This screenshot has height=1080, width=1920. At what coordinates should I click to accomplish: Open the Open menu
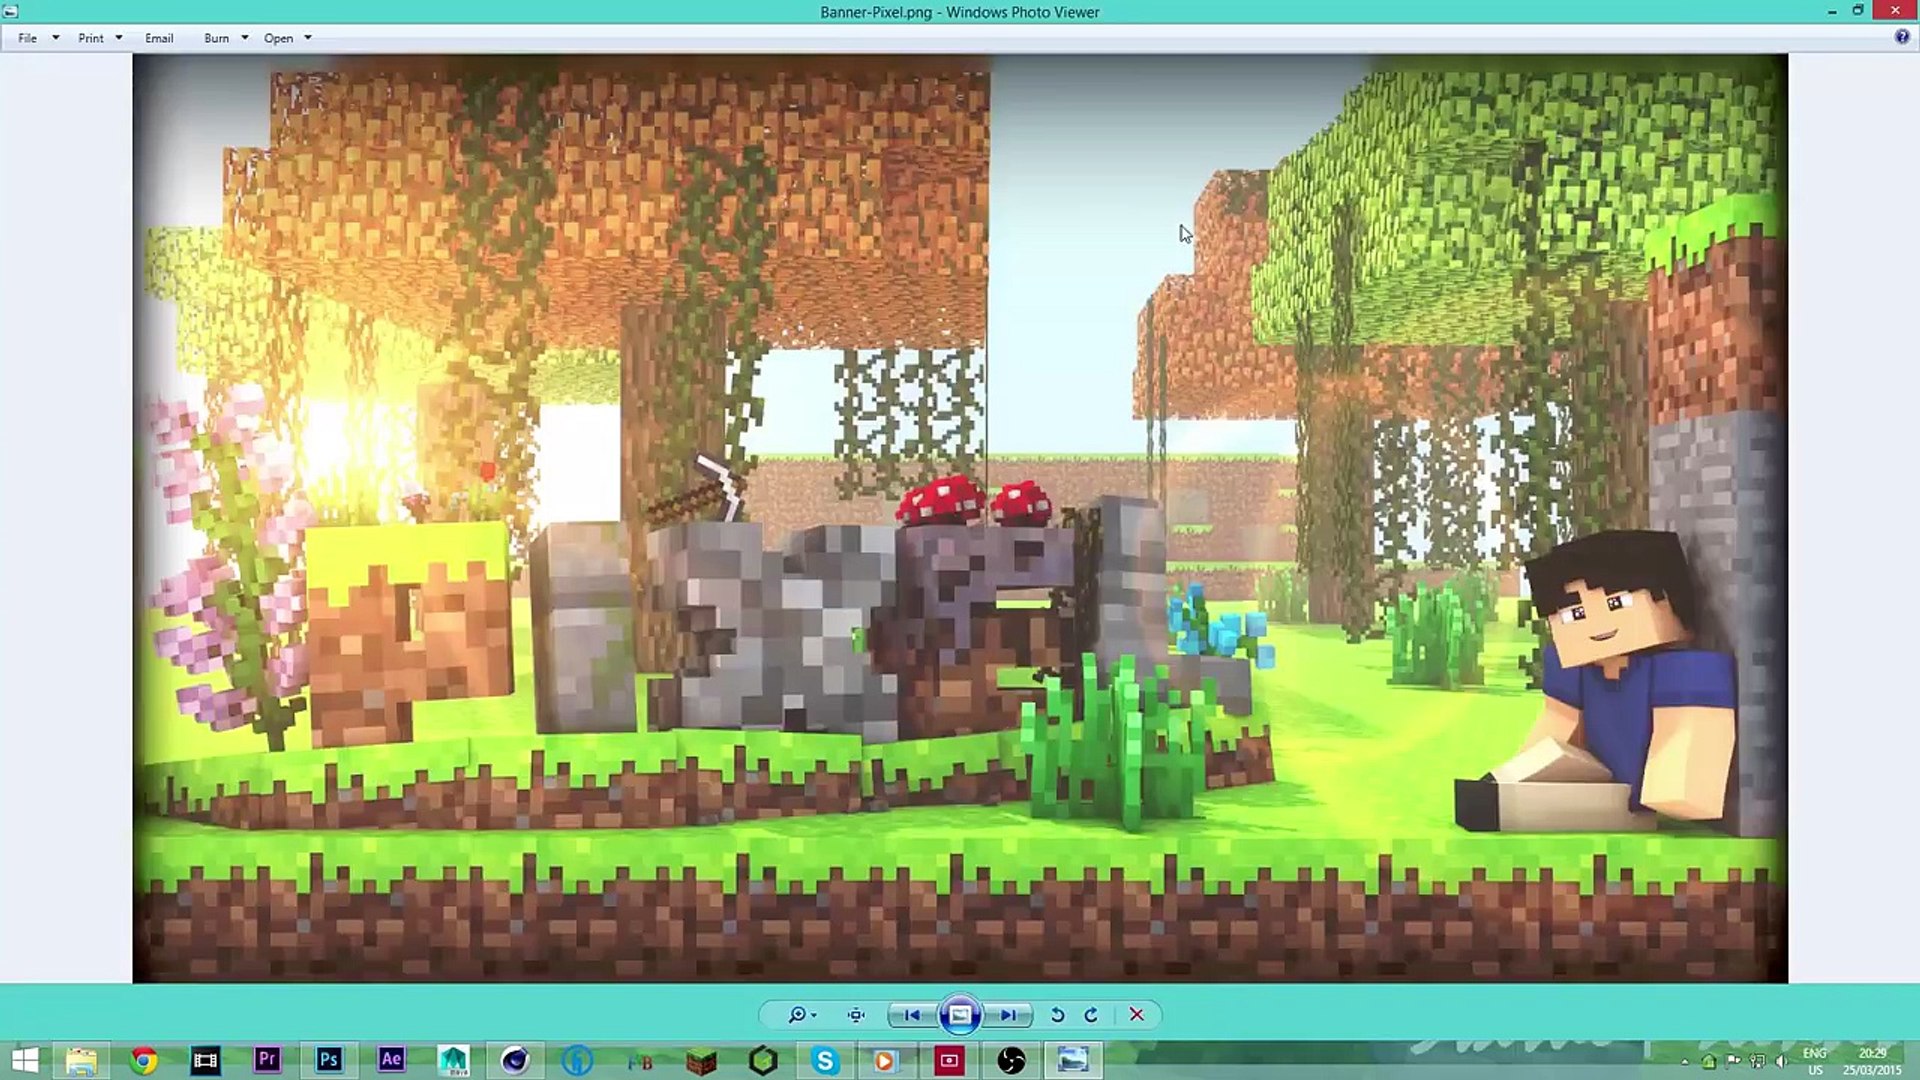279,38
